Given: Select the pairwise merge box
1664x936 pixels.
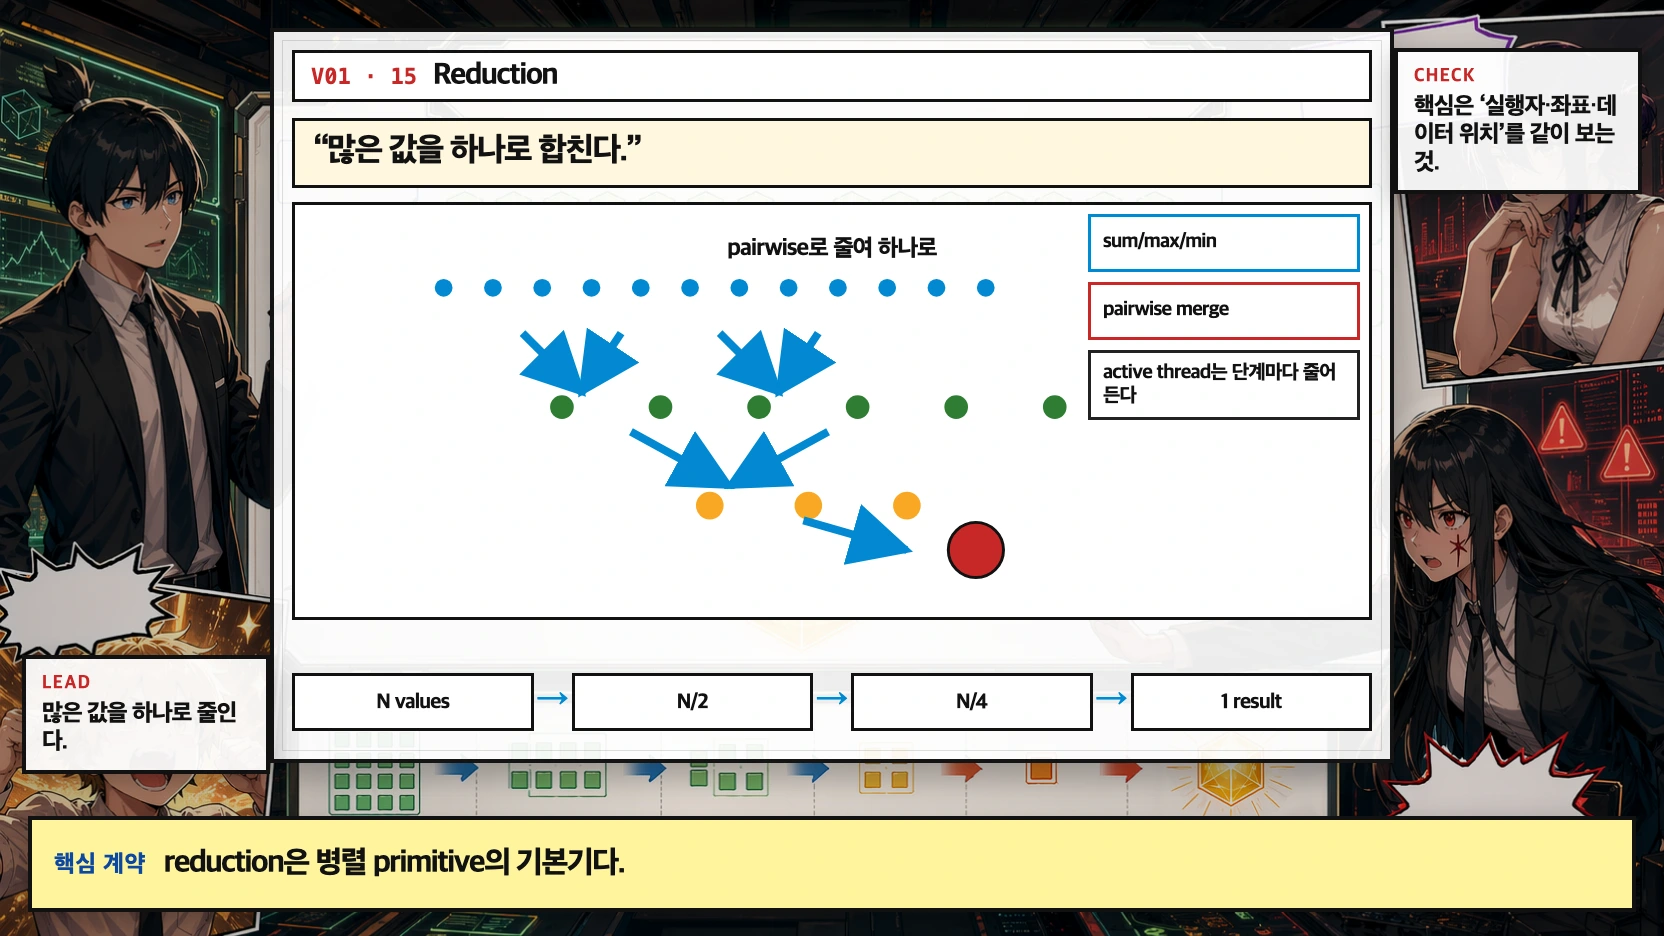Looking at the screenshot, I should pyautogui.click(x=1223, y=310).
